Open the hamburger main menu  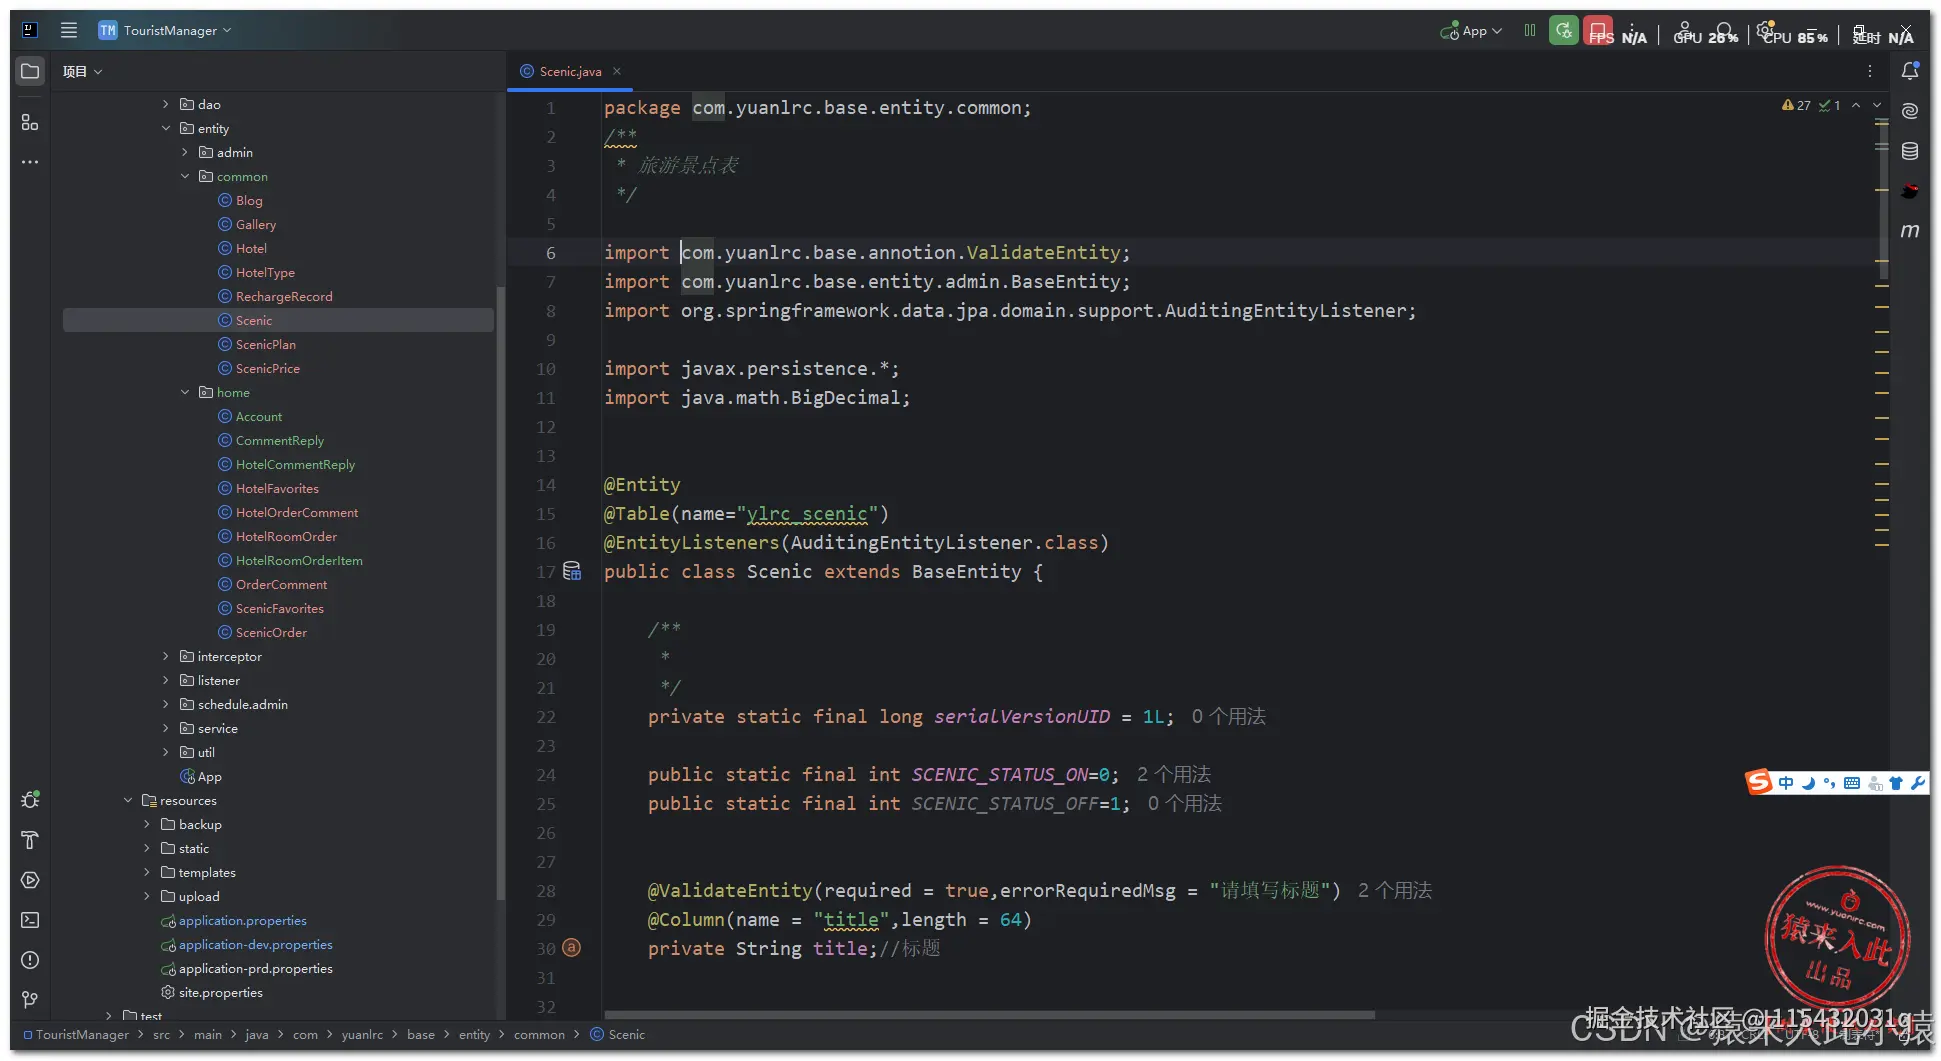[x=69, y=30]
